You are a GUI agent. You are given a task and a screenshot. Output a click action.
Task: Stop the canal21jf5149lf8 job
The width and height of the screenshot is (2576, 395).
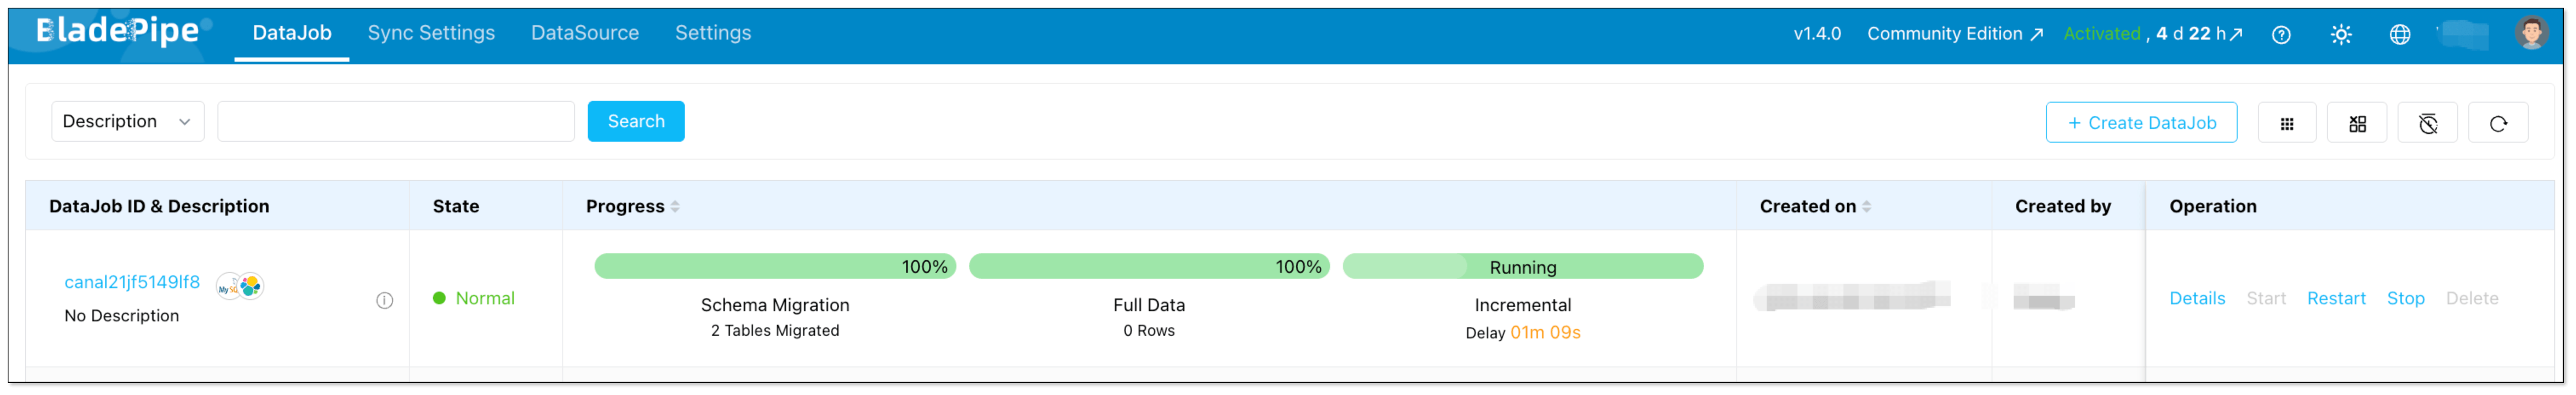(x=2406, y=298)
